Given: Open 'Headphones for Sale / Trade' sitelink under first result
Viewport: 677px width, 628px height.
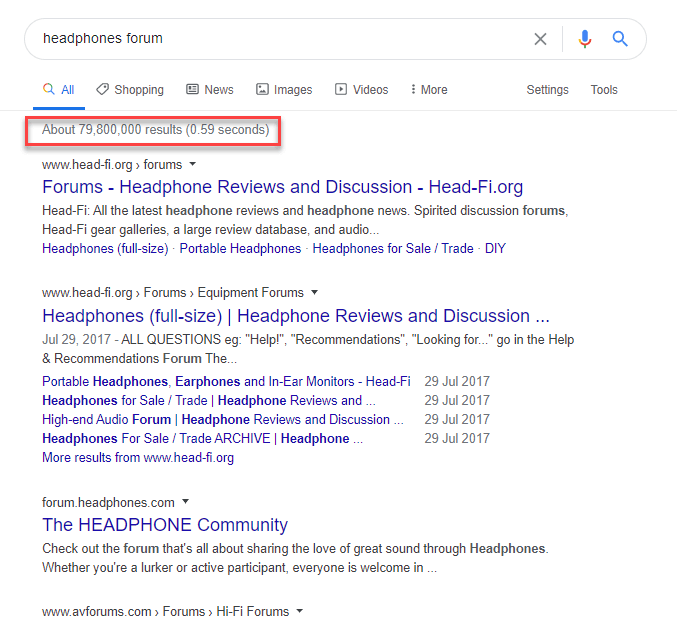Looking at the screenshot, I should [x=393, y=249].
